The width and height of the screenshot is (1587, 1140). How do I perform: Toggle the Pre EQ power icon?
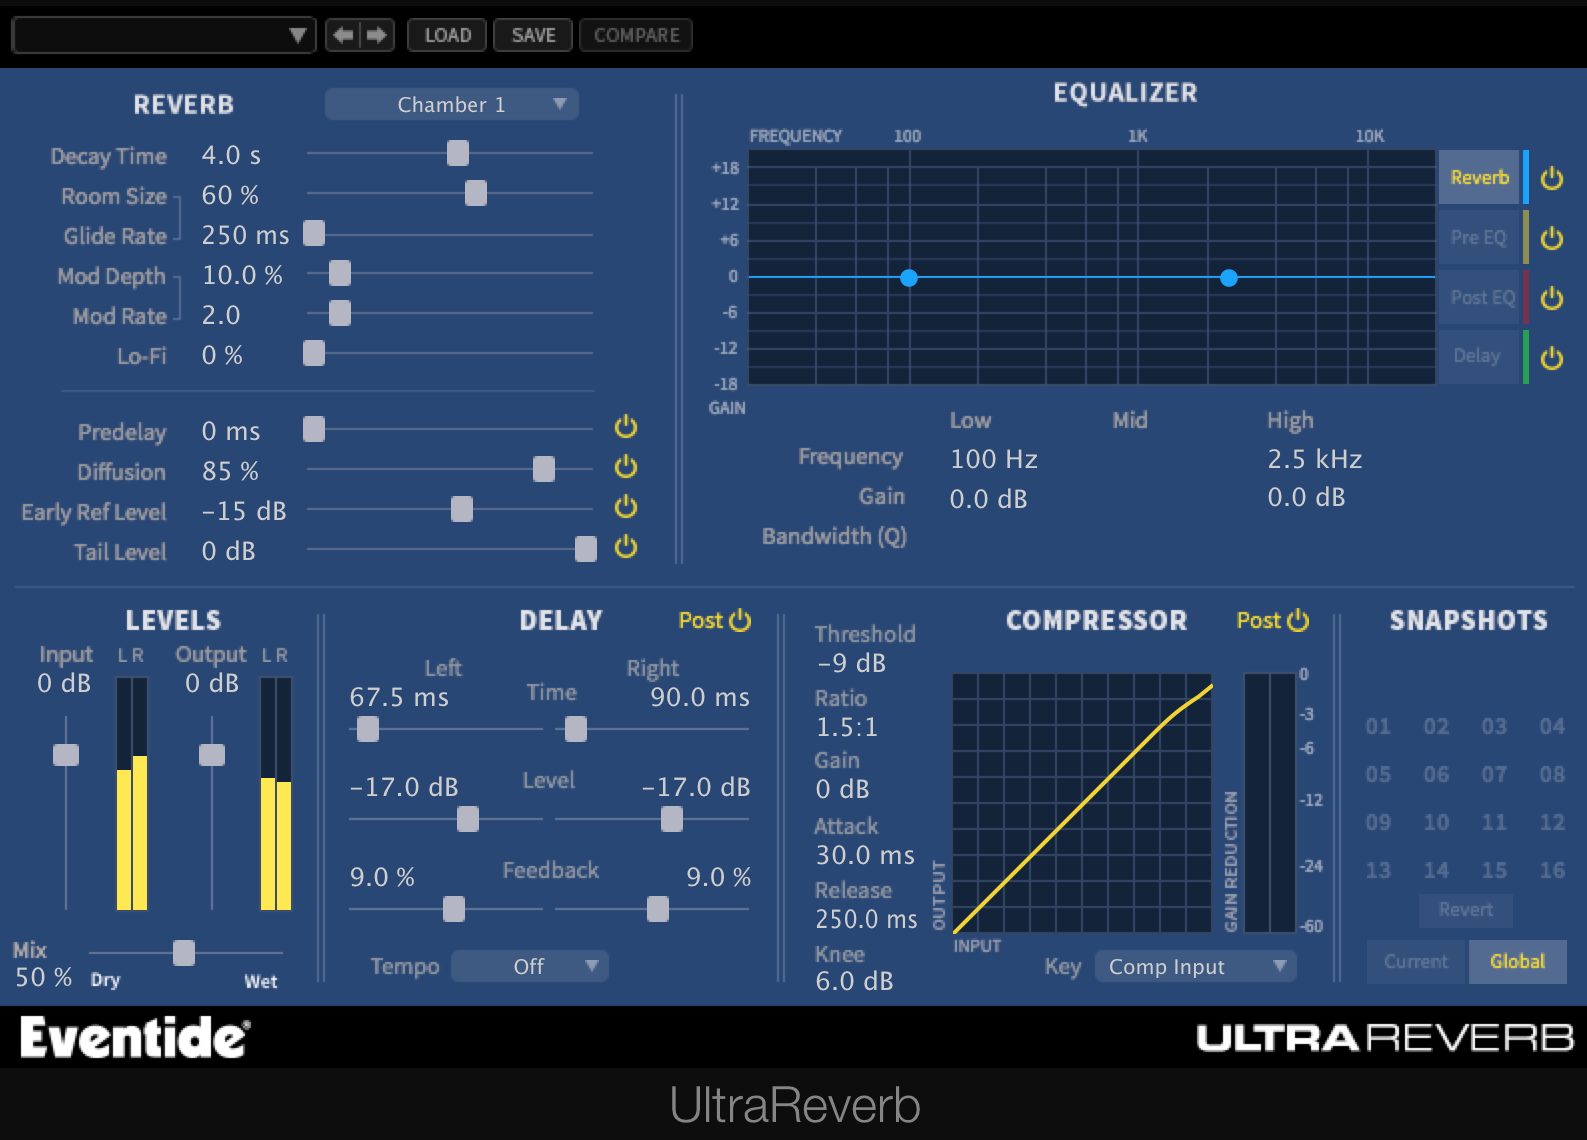(1552, 238)
